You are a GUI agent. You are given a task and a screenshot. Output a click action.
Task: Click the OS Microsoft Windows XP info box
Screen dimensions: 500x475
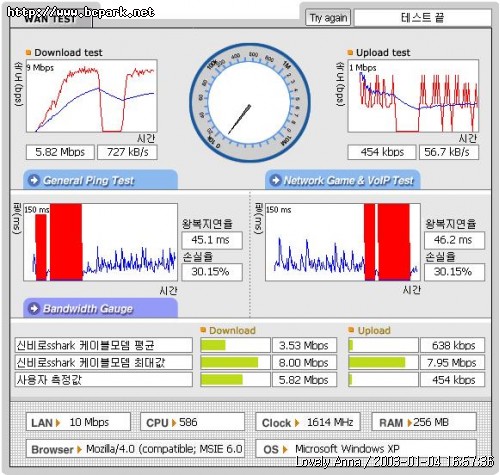tap(366, 449)
